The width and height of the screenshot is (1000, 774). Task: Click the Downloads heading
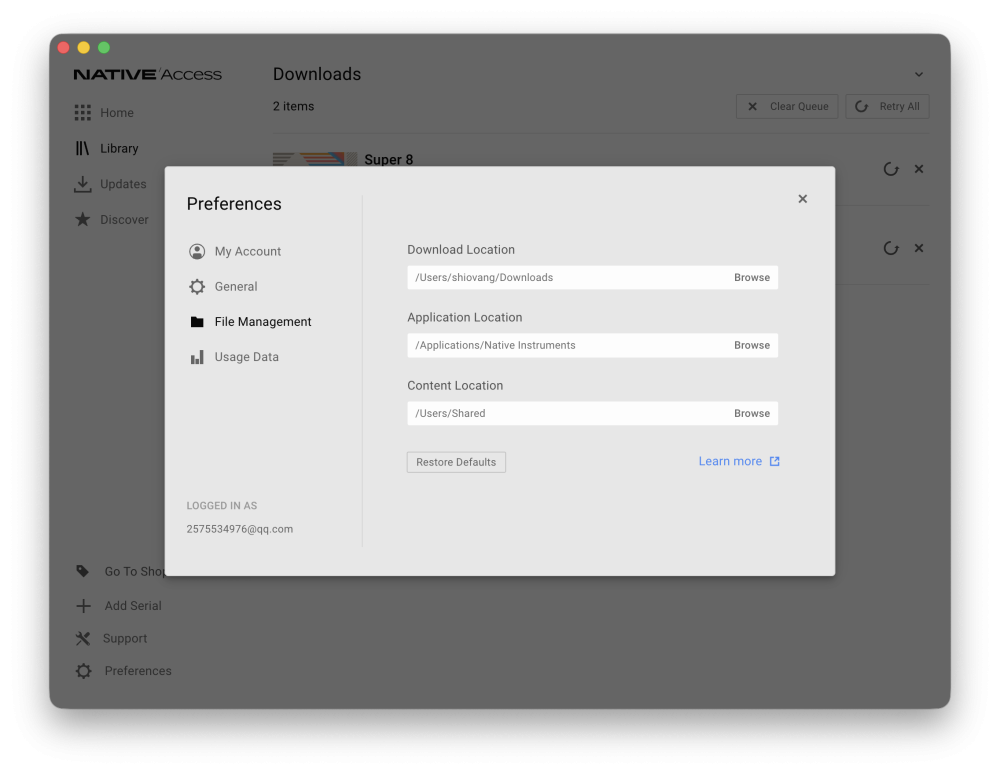point(317,74)
